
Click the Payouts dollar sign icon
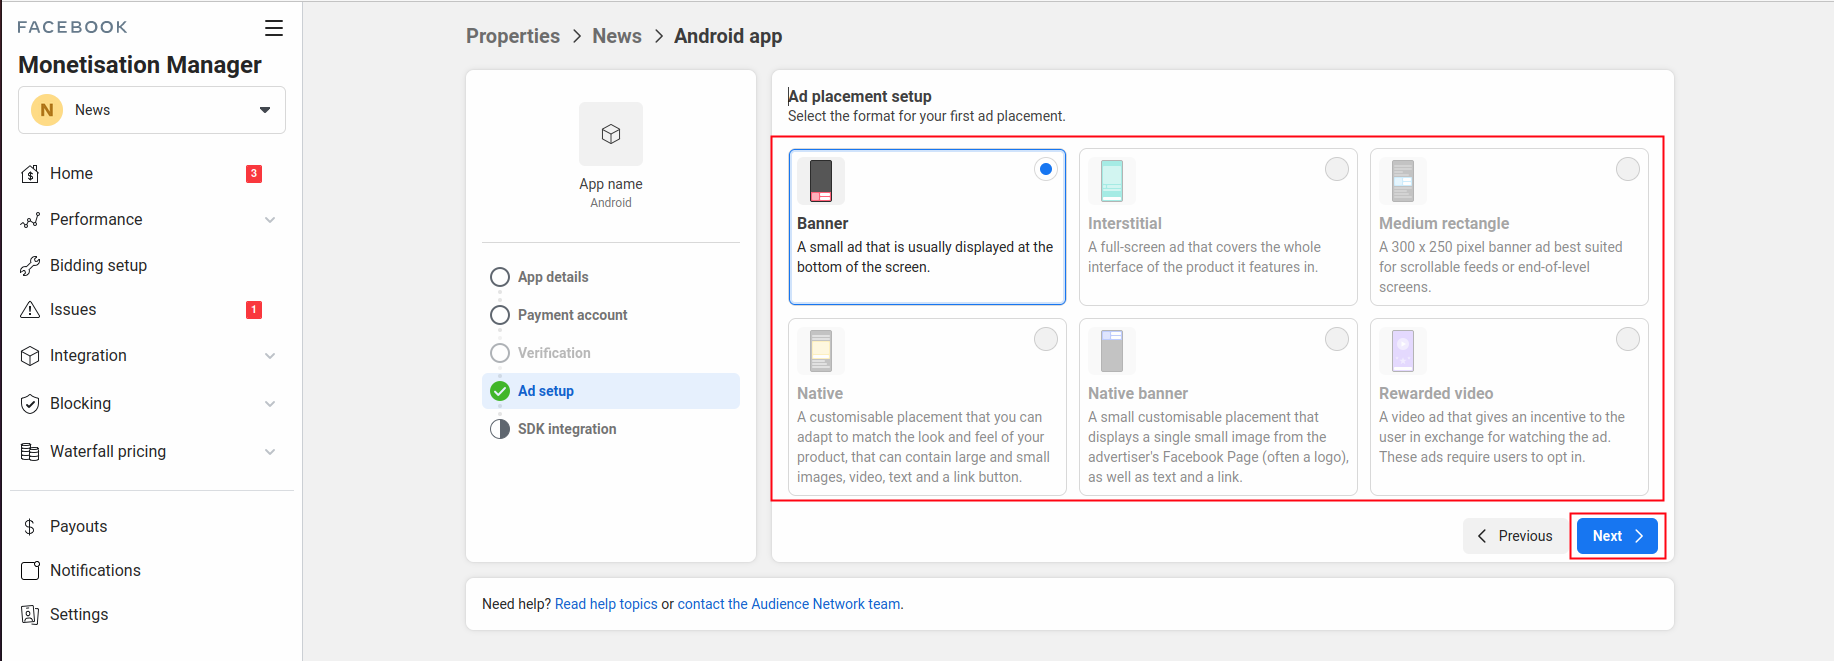[30, 527]
